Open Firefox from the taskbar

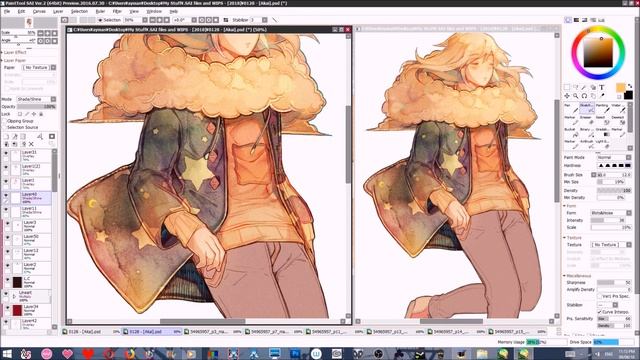(x=129, y=354)
